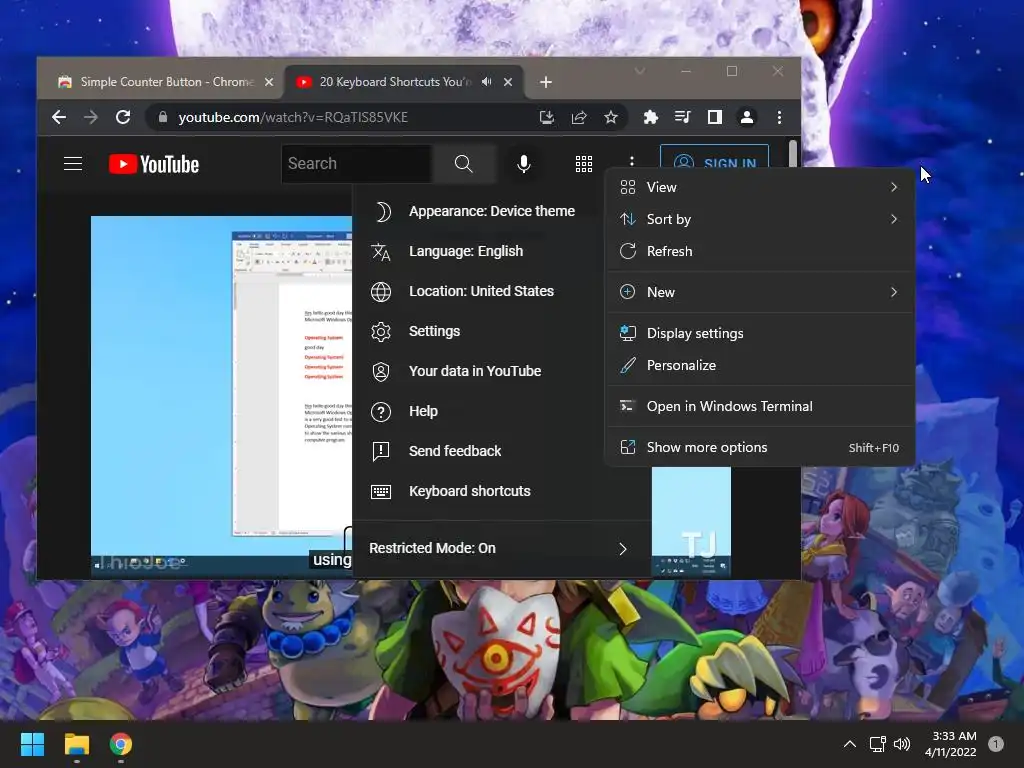This screenshot has width=1024, height=768.
Task: Click Help in YouTube menu
Action: (479, 411)
